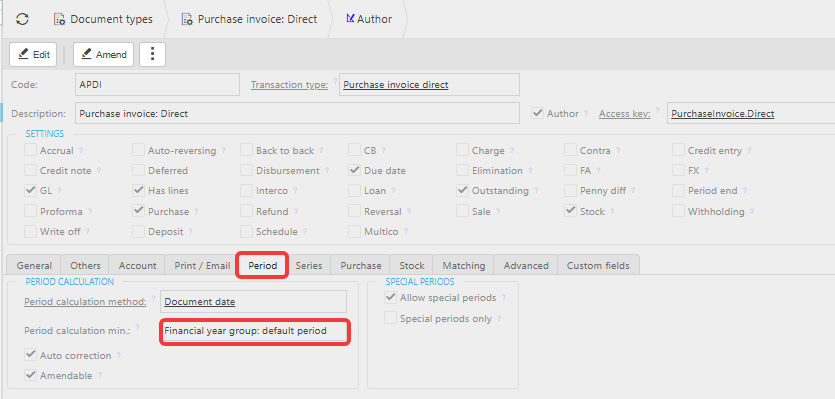Toggle the Auto correction checkbox
The width and height of the screenshot is (835, 399).
[x=30, y=355]
